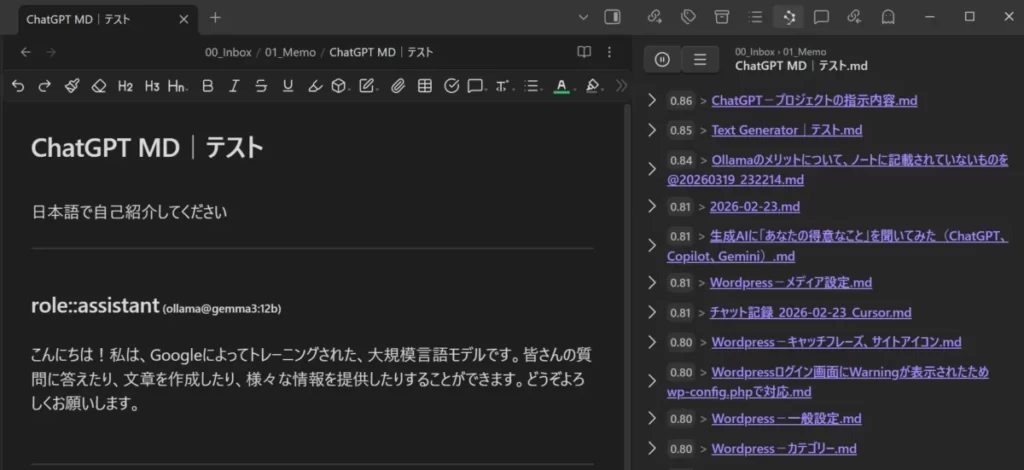The height and width of the screenshot is (470, 1024).
Task: Insert a table from the toolbar
Action: pyautogui.click(x=424, y=86)
